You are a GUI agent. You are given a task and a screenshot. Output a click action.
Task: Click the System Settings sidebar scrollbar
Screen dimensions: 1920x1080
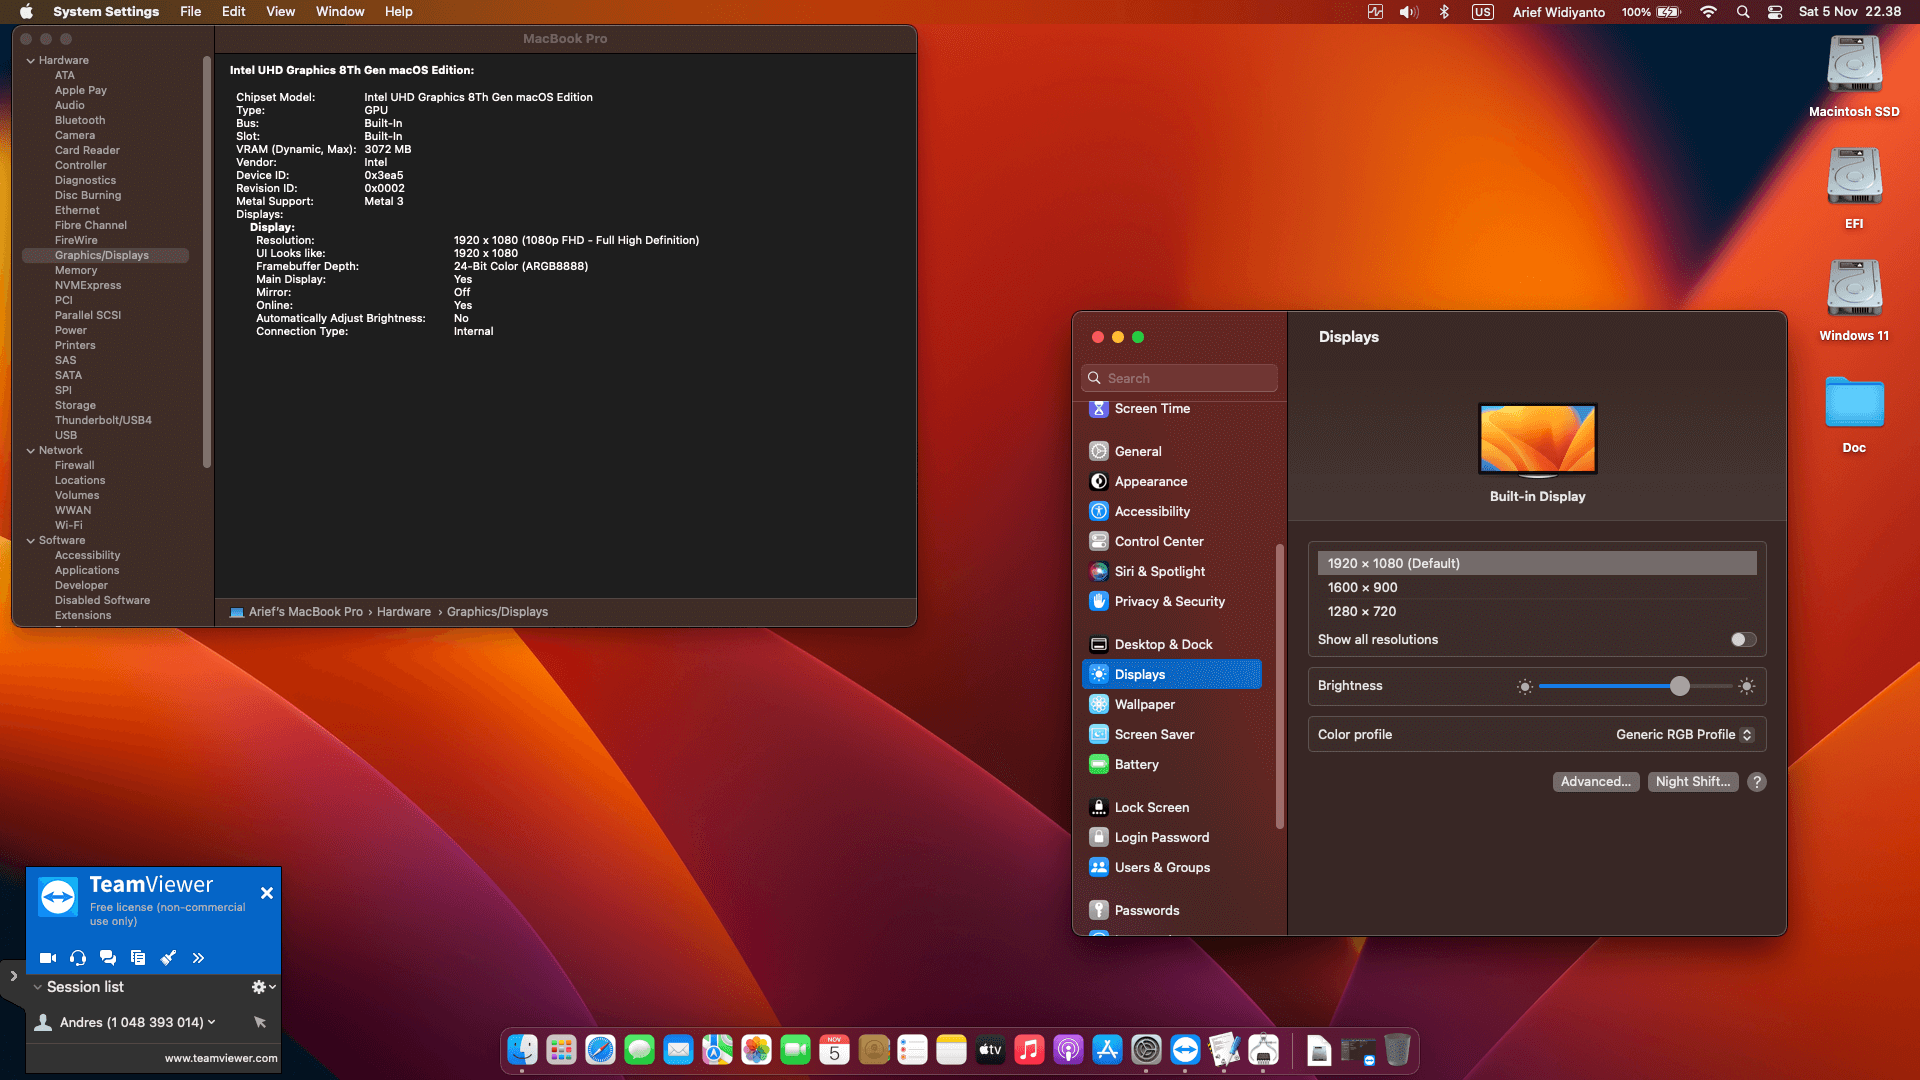(1279, 686)
